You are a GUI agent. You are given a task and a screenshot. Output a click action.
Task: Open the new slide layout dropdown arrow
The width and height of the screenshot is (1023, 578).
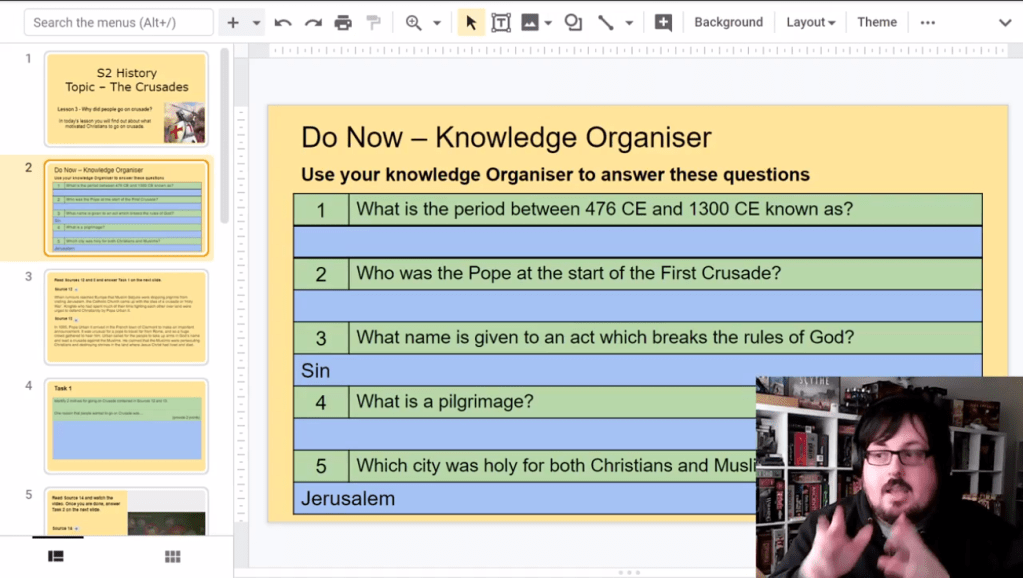coord(256,23)
